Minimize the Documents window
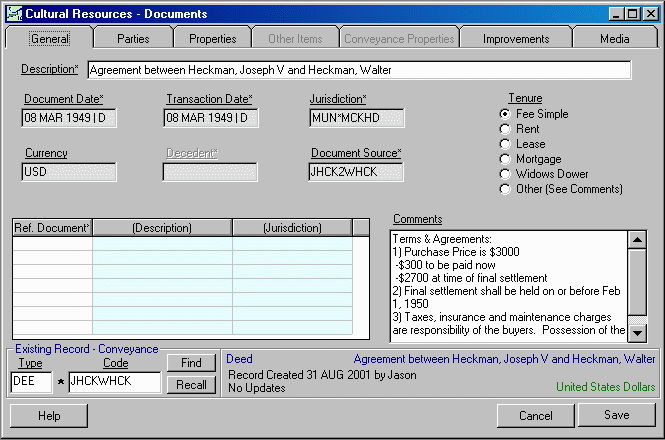This screenshot has height=440, width=665. point(616,14)
